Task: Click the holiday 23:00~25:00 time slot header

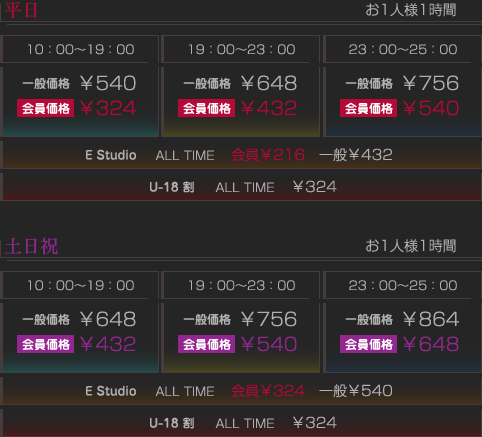Action: [403, 285]
